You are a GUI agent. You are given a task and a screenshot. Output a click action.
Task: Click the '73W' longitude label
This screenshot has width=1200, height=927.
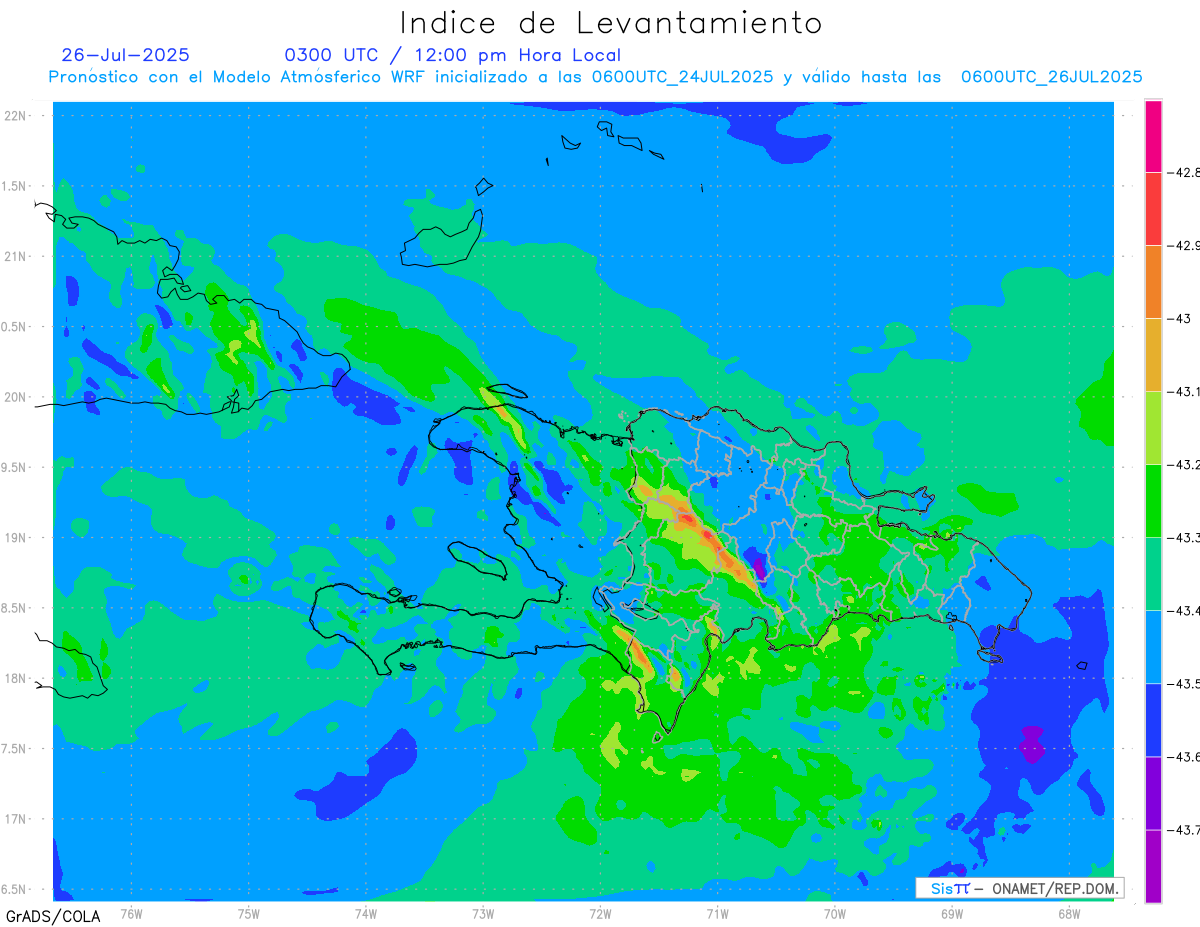point(483,914)
